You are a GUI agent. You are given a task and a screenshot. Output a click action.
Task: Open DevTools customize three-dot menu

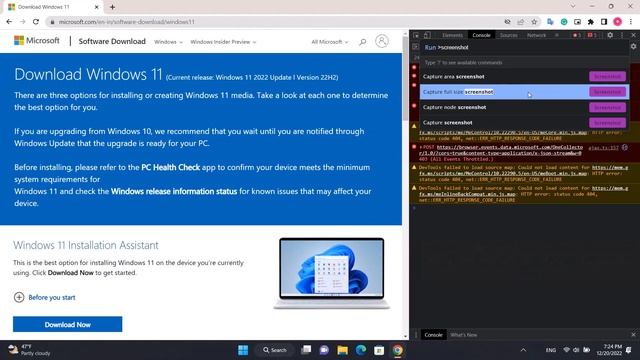622,35
